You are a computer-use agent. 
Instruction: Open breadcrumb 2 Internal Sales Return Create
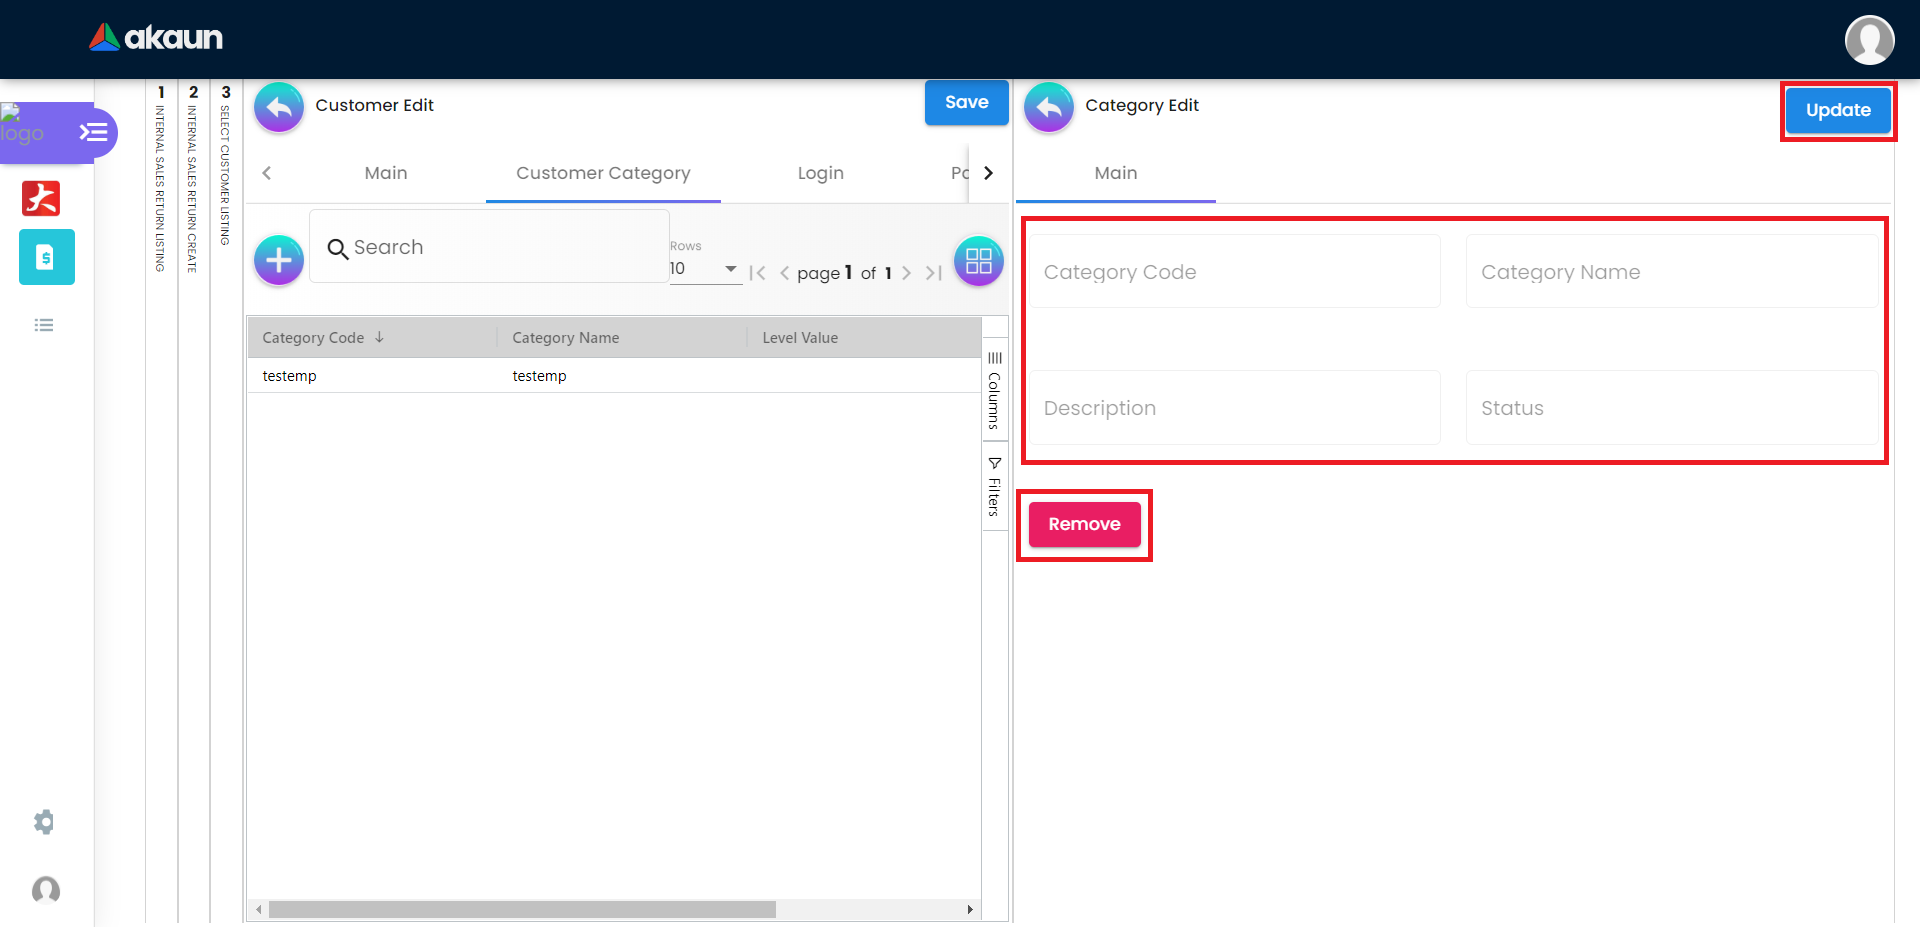[x=193, y=180]
